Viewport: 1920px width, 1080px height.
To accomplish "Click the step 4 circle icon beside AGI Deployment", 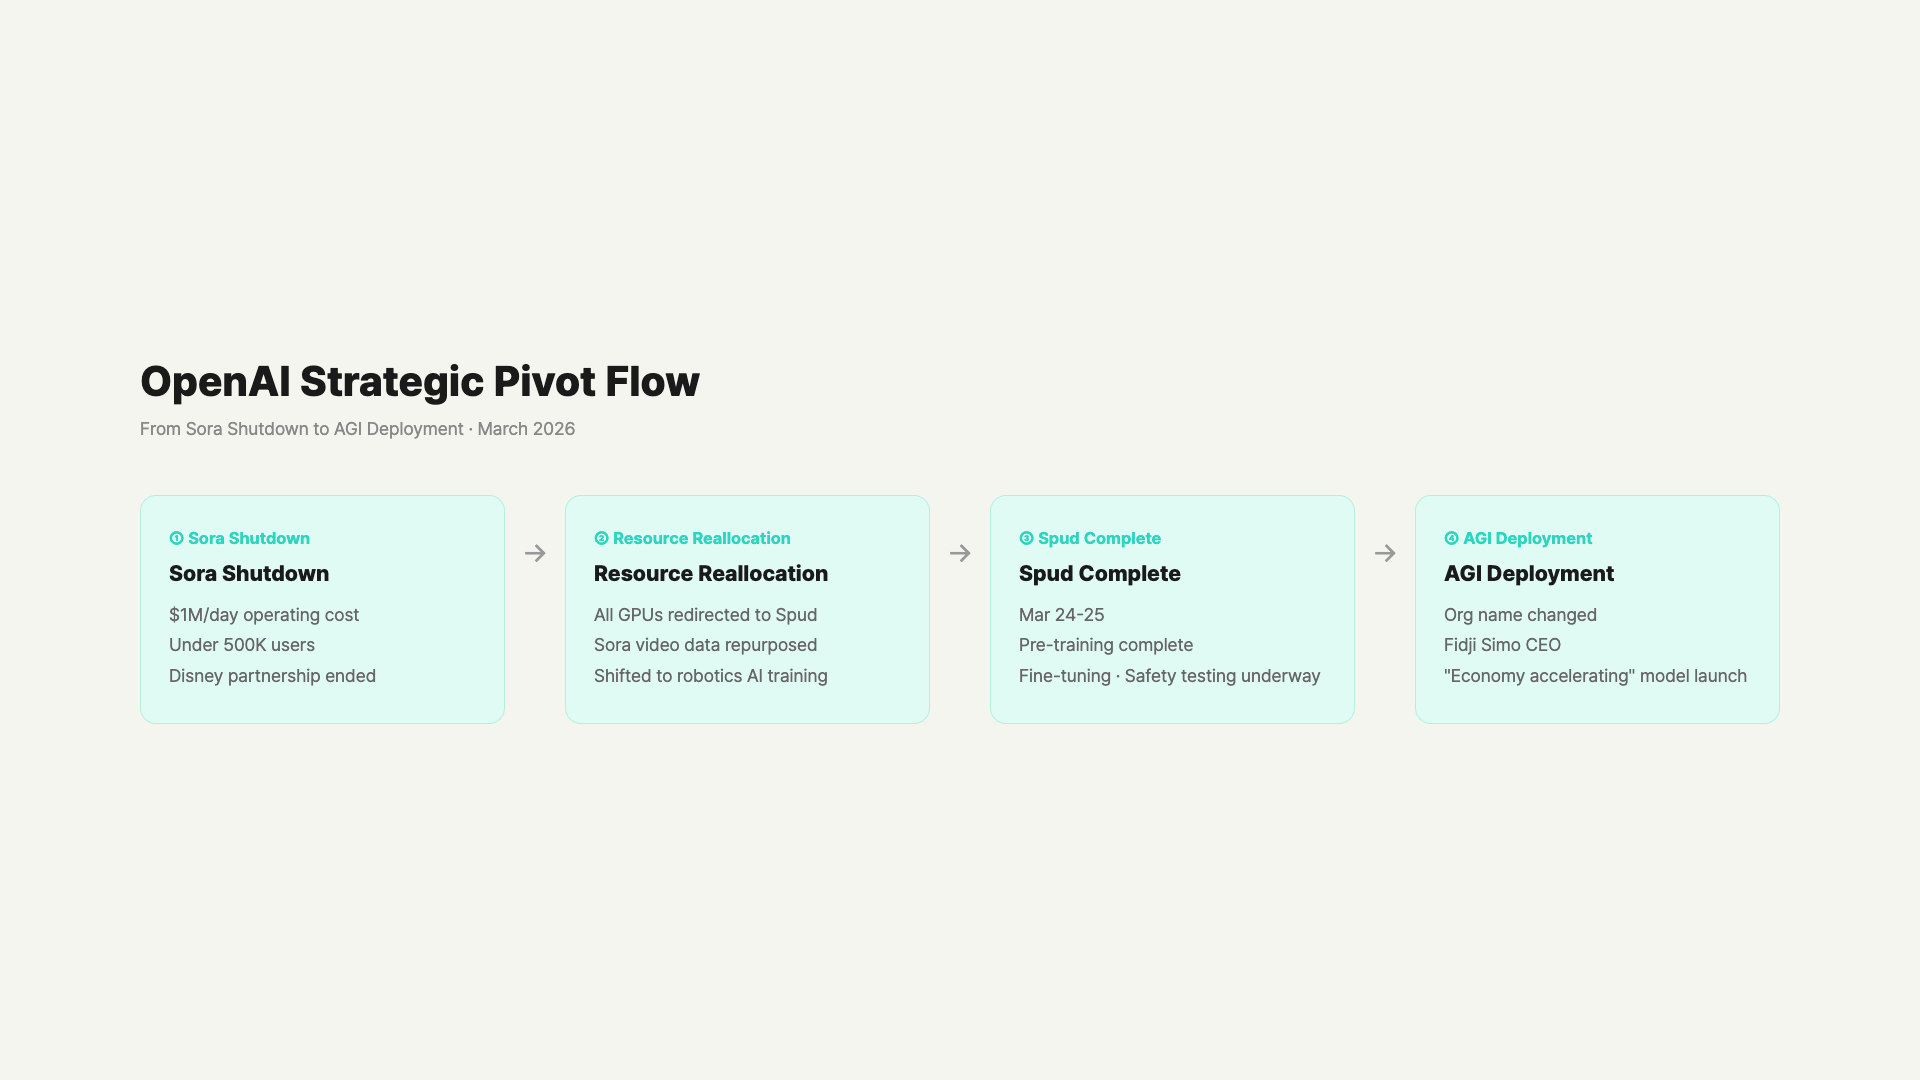I will (x=1451, y=538).
